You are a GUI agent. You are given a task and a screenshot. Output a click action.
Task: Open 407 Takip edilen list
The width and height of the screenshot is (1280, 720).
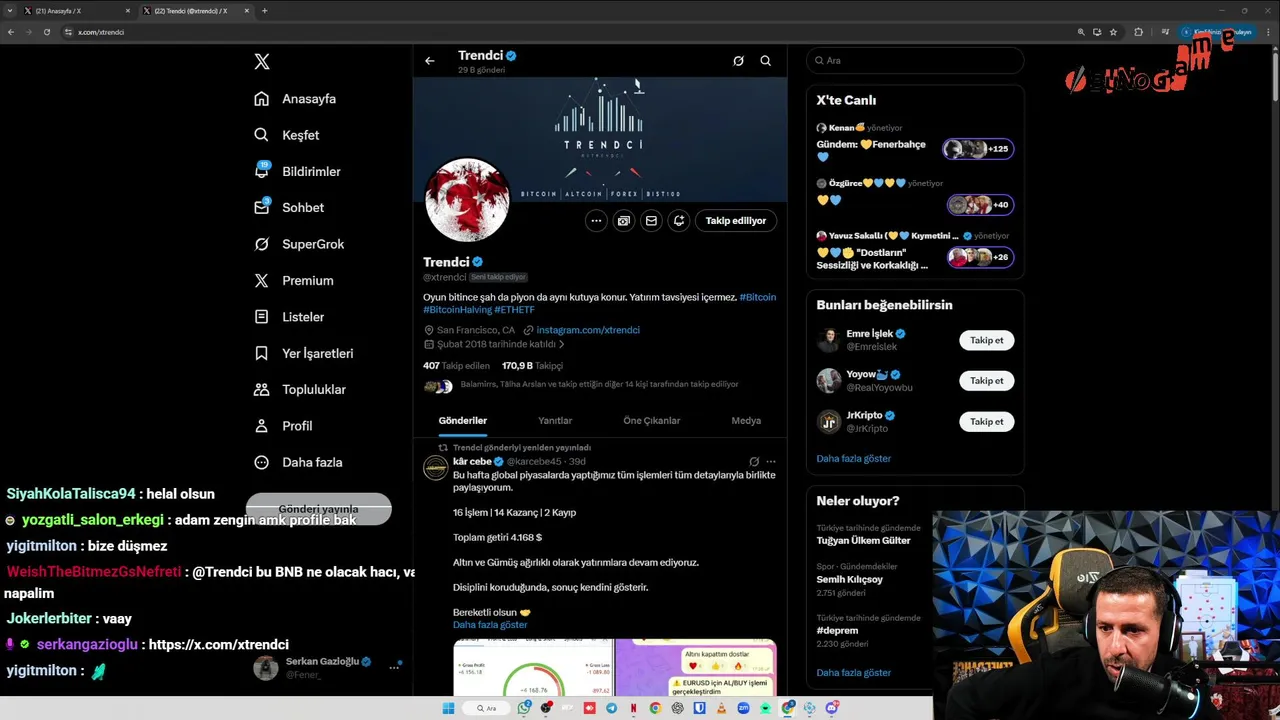point(456,366)
